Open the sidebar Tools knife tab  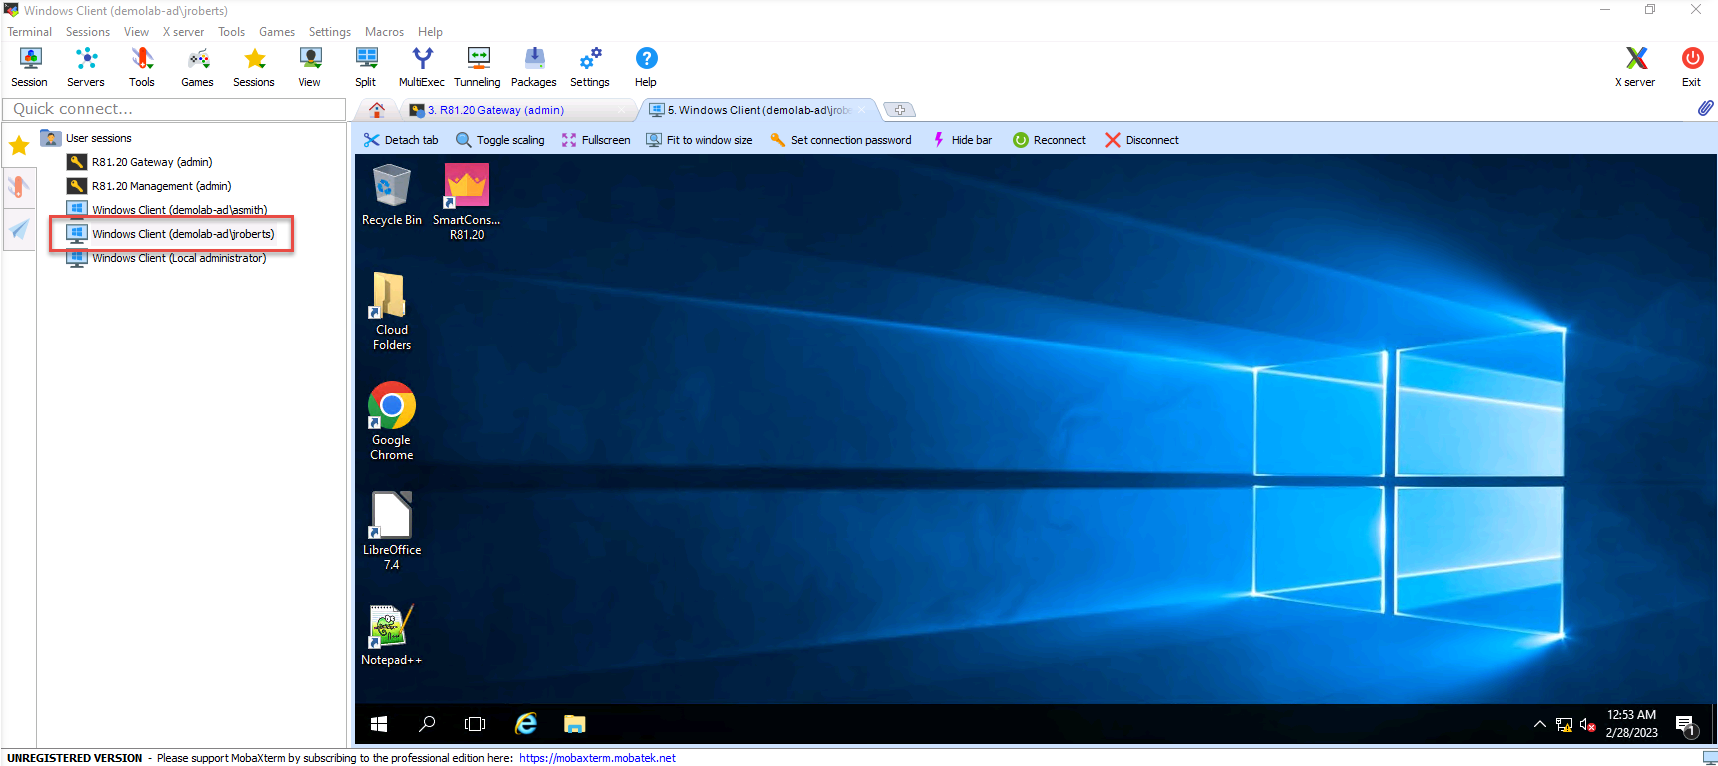(x=19, y=187)
